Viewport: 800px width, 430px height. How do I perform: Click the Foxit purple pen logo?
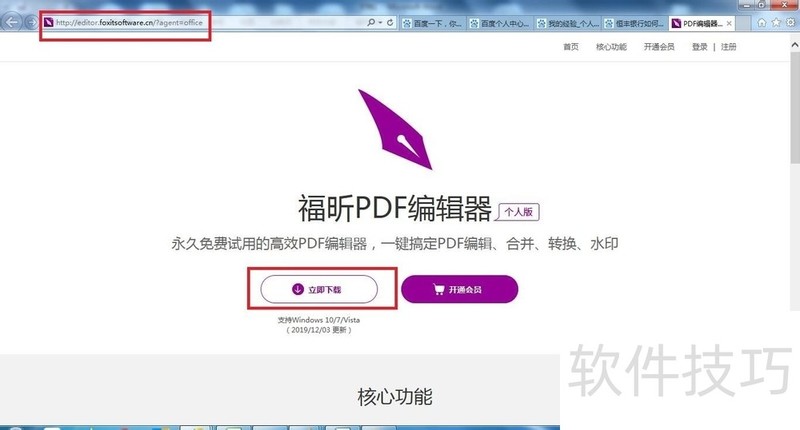[395, 130]
